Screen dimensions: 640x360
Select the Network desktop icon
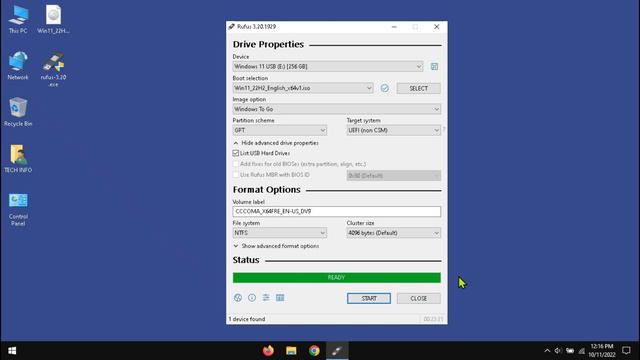pos(18,66)
